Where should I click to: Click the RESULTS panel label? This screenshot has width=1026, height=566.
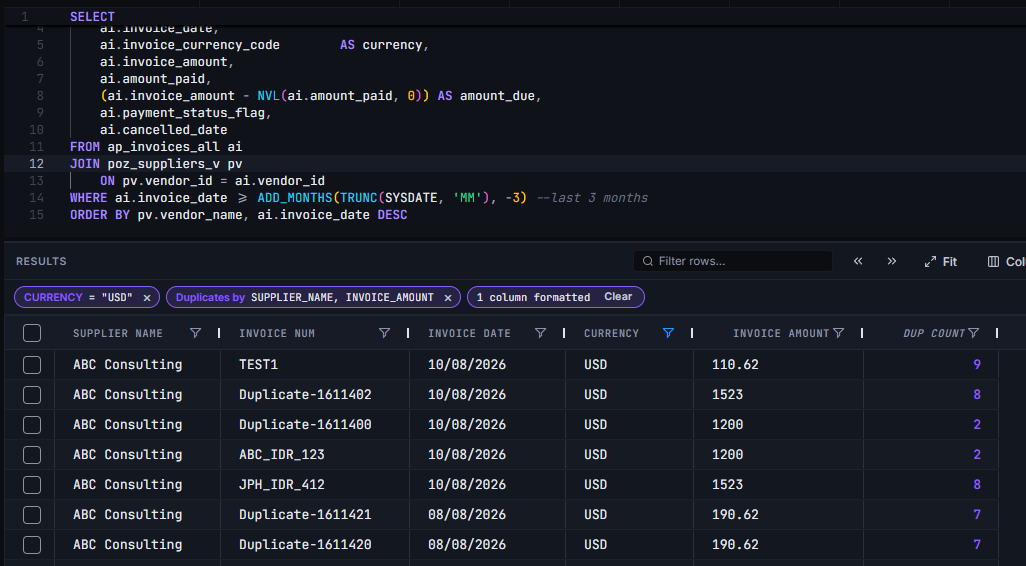[41, 261]
